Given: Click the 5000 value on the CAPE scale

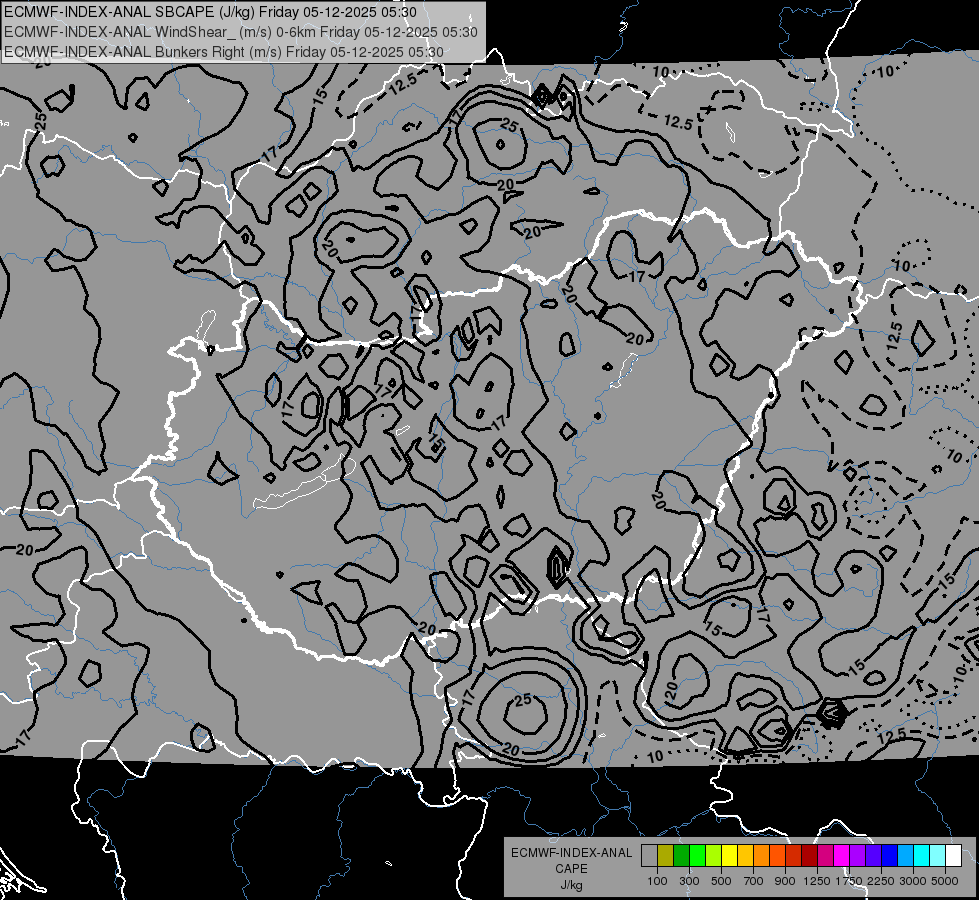Looking at the screenshot, I should pos(945,881).
